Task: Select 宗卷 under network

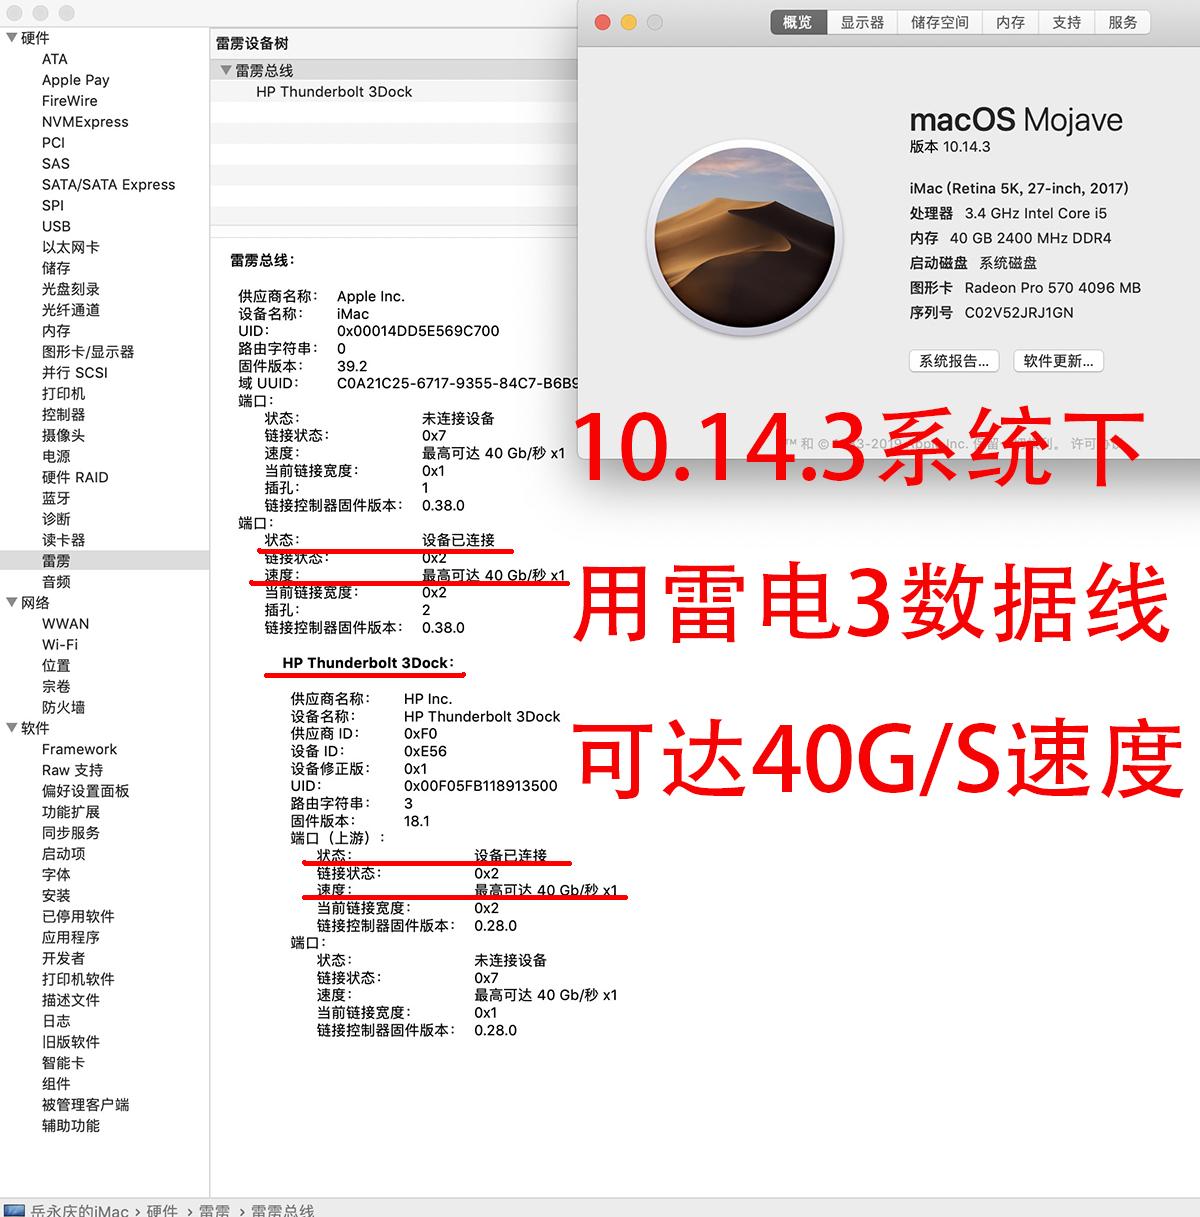Action: click(56, 687)
